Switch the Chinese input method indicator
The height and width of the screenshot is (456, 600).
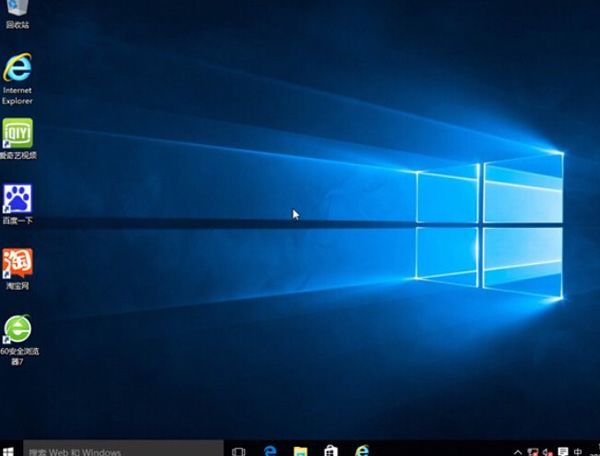(x=578, y=452)
